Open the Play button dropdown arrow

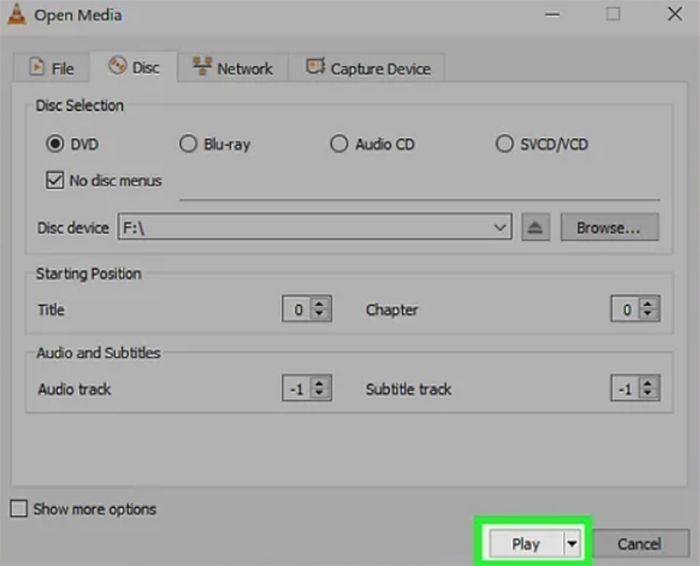pos(572,544)
